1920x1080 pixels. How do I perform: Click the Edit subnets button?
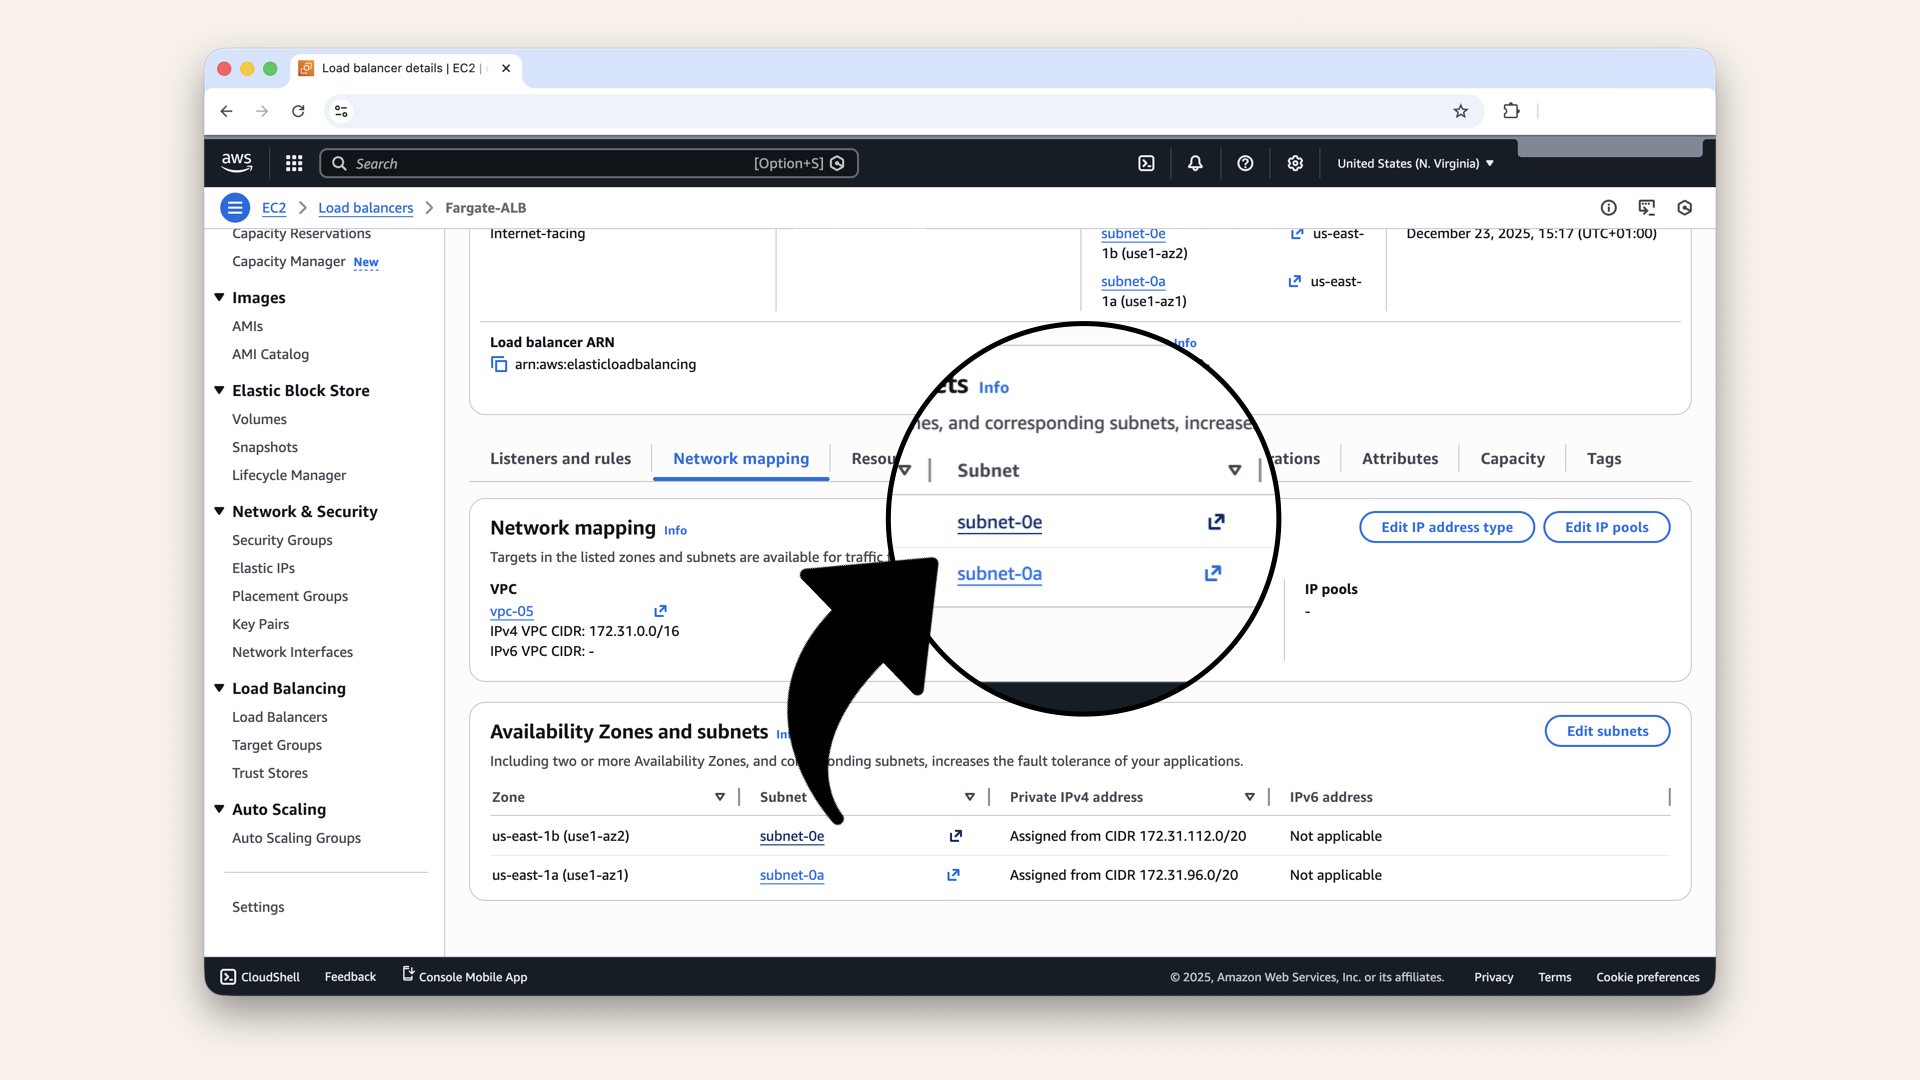[1606, 731]
